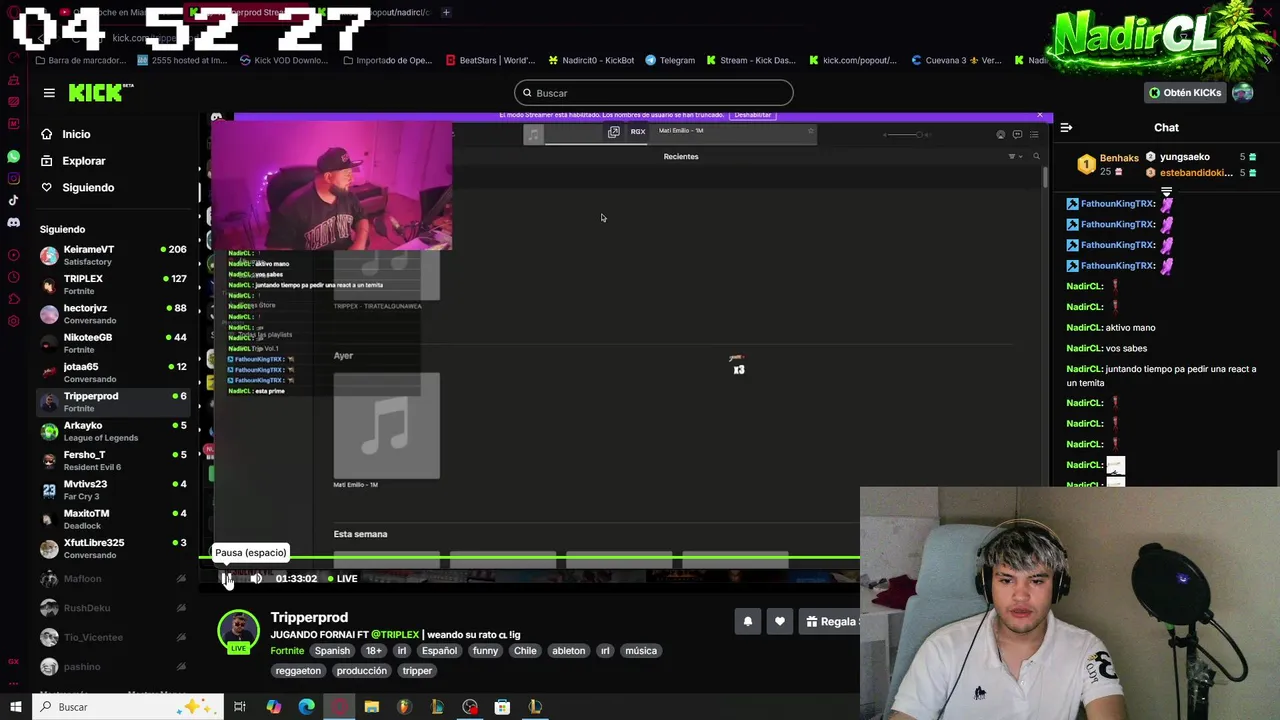Open TRIPLEX channel in following list
This screenshot has height=720, width=1280.
tap(113, 285)
